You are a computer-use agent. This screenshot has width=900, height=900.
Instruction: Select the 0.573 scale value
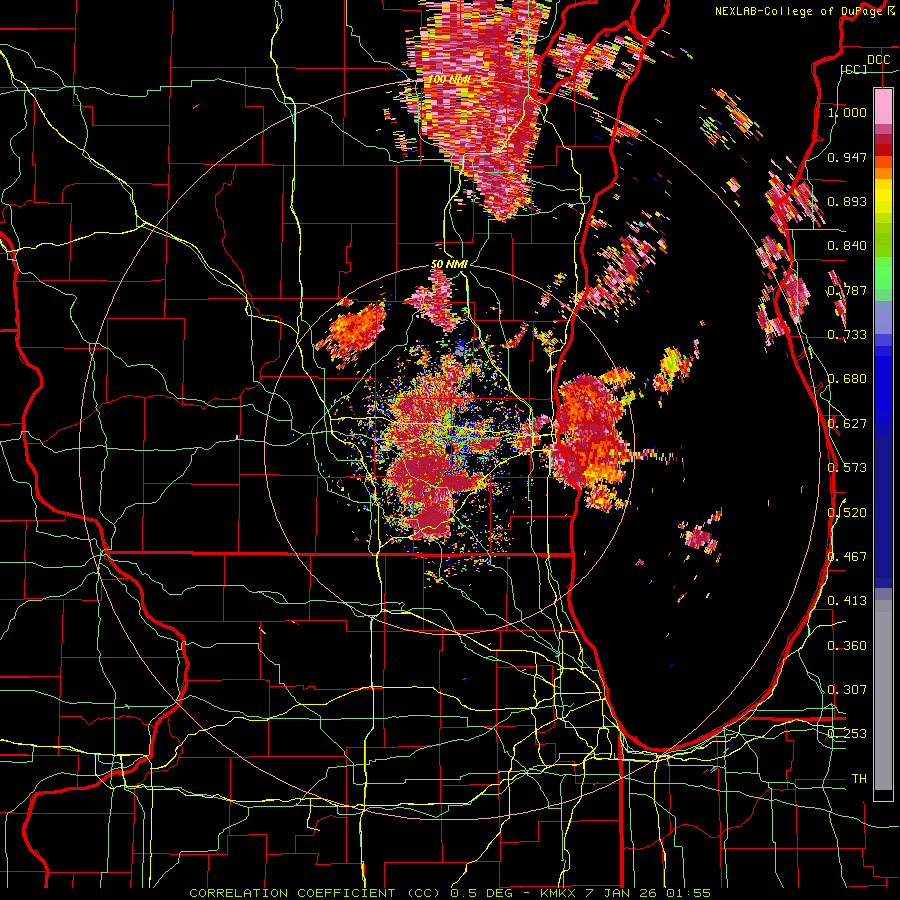tap(847, 468)
